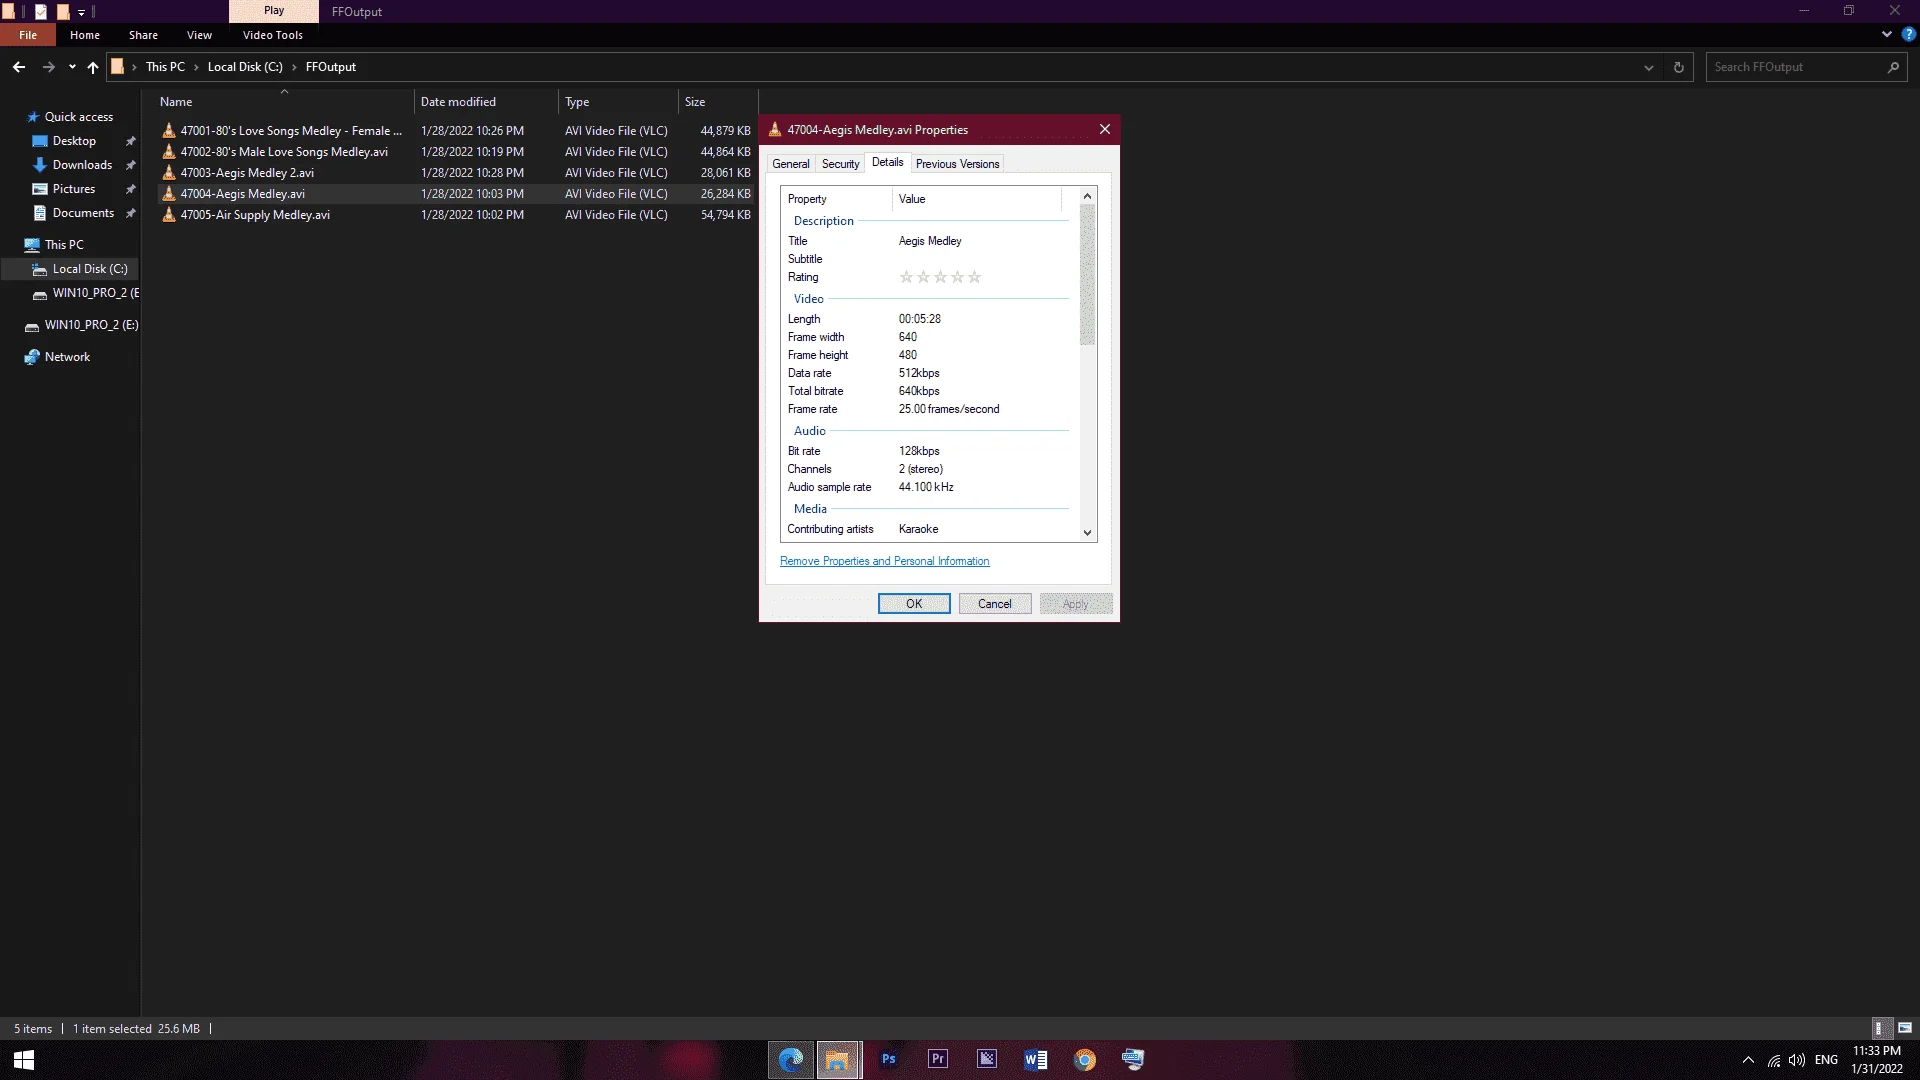The image size is (1920, 1080).
Task: Click OK in the Properties dialog
Action: click(914, 604)
